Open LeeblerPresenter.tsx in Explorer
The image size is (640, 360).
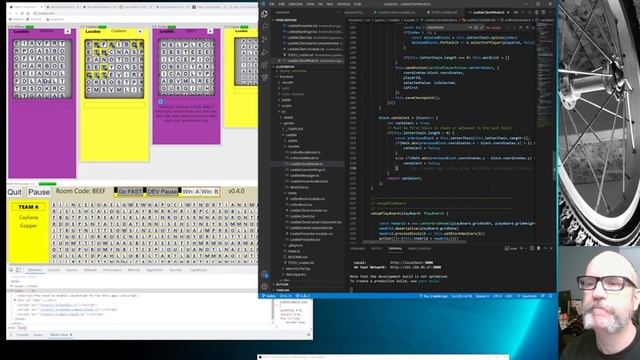305,240
